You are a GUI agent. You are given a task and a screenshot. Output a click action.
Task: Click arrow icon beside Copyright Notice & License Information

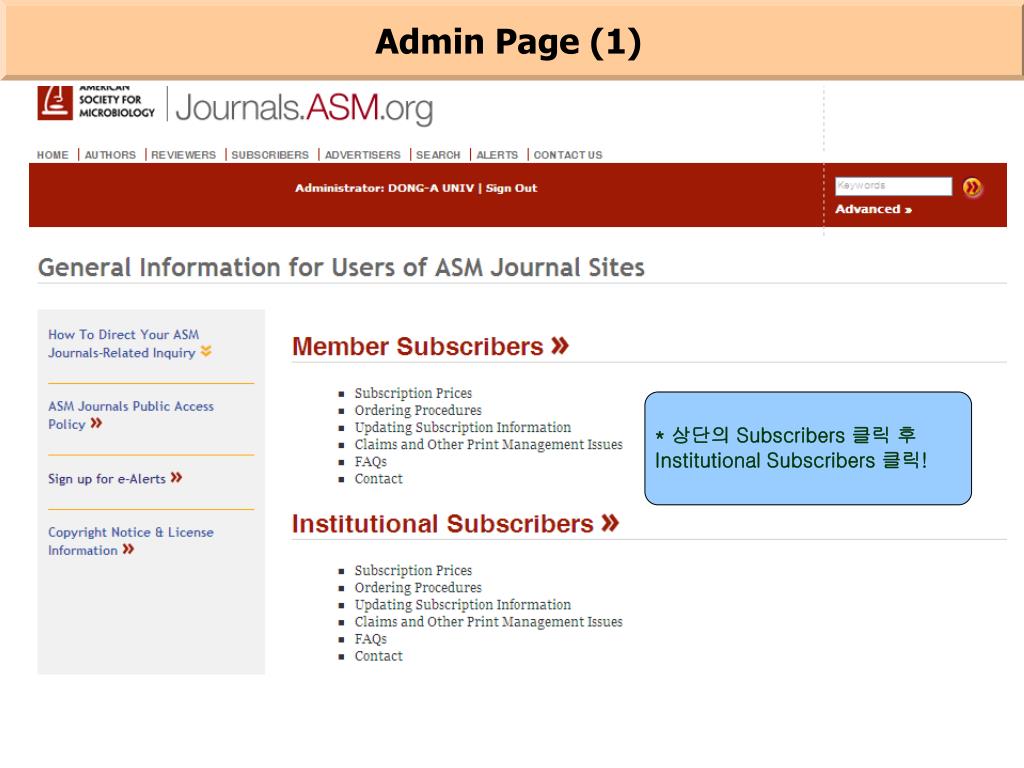click(x=128, y=550)
